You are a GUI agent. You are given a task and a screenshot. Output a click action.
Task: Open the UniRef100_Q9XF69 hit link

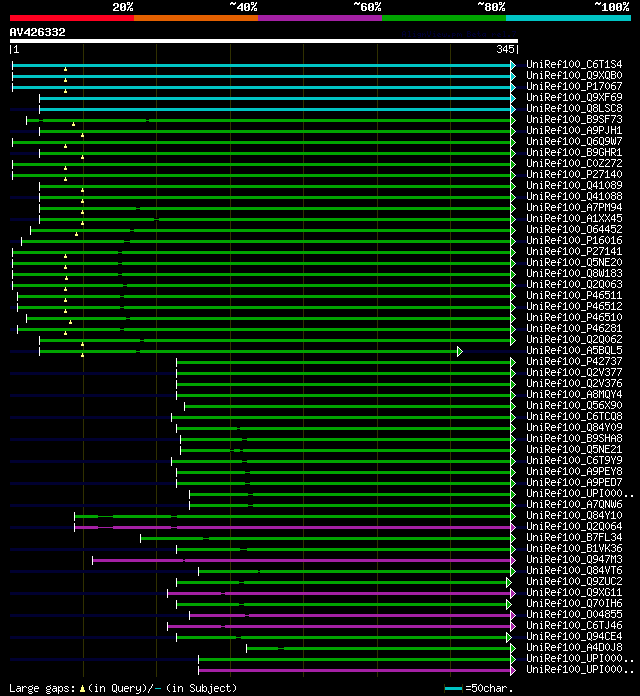[x=574, y=97]
